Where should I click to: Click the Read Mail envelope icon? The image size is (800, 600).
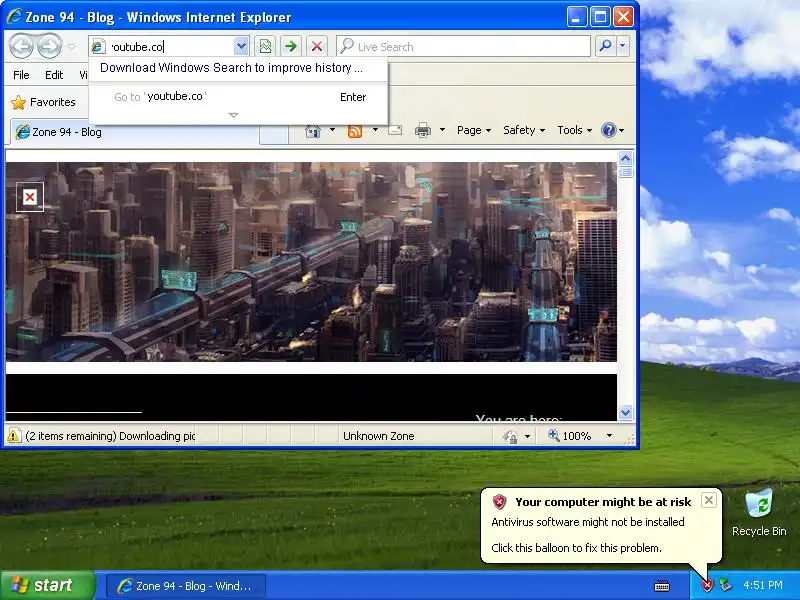tap(395, 131)
